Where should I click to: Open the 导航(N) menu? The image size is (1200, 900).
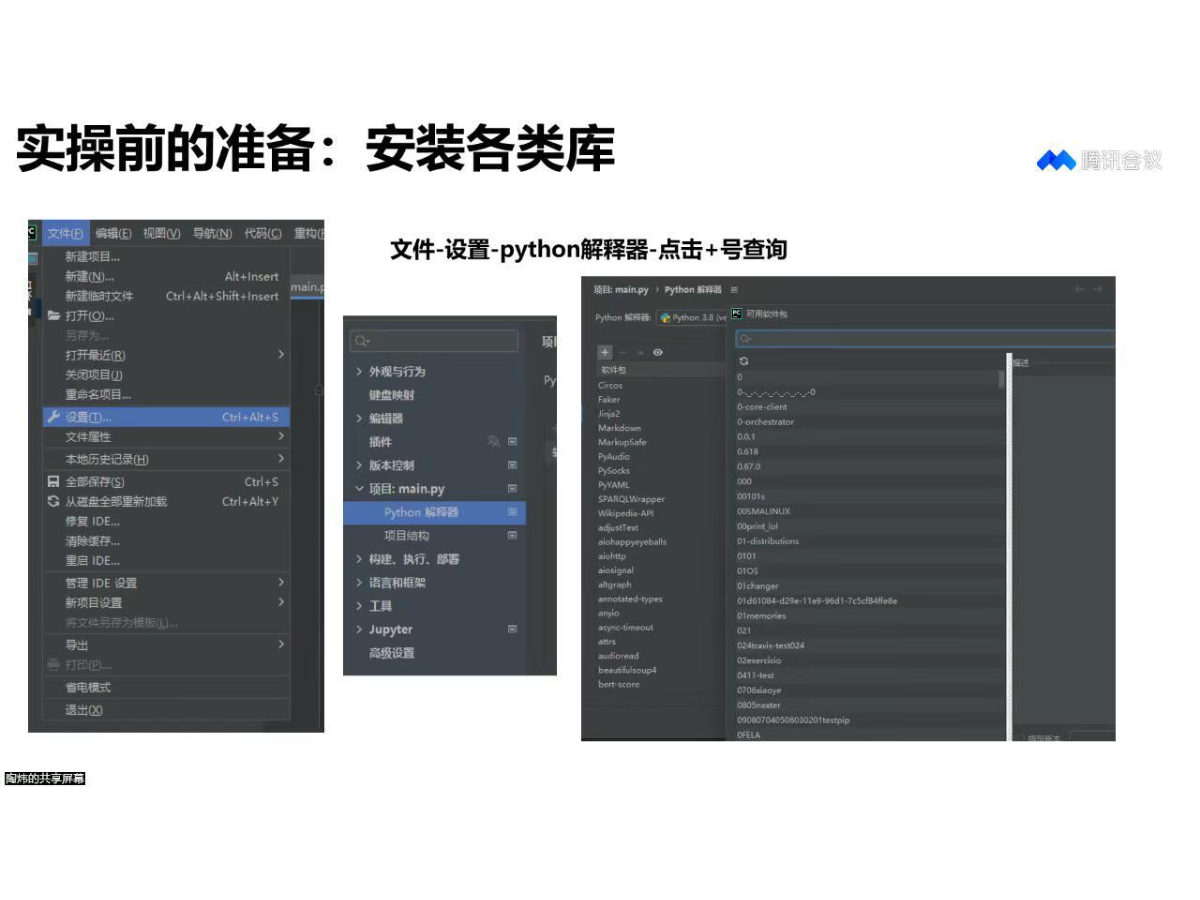[212, 233]
